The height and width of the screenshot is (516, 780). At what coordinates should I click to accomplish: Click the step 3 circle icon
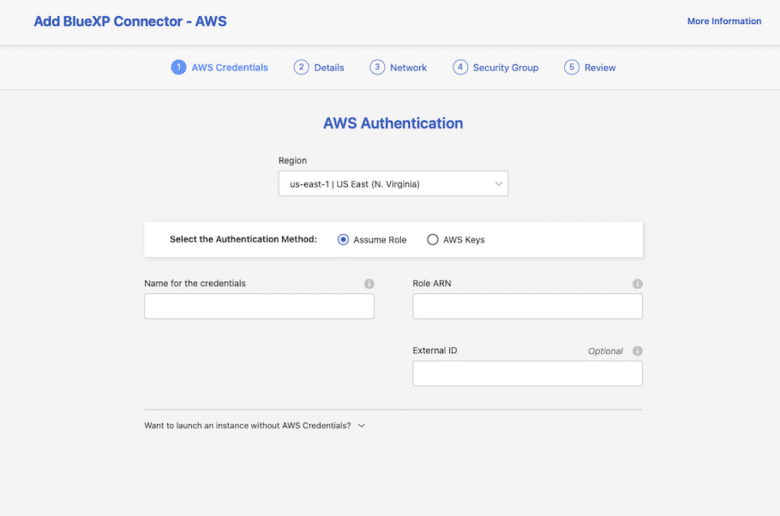[377, 67]
